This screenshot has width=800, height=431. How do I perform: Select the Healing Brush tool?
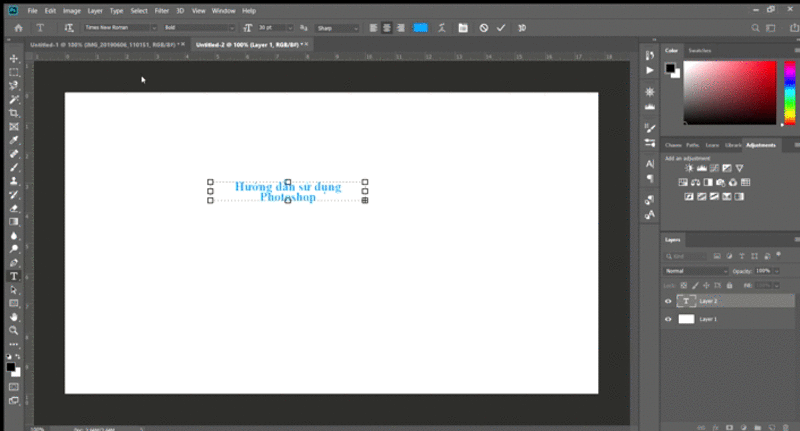click(14, 154)
